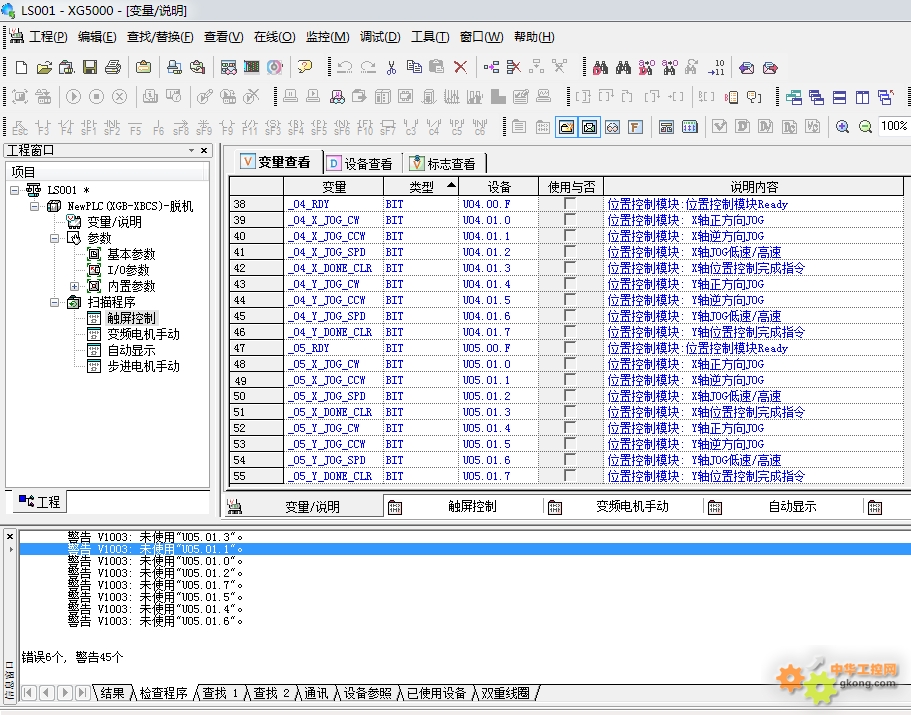Close the output message pane
The width and height of the screenshot is (911, 715).
click(9, 537)
